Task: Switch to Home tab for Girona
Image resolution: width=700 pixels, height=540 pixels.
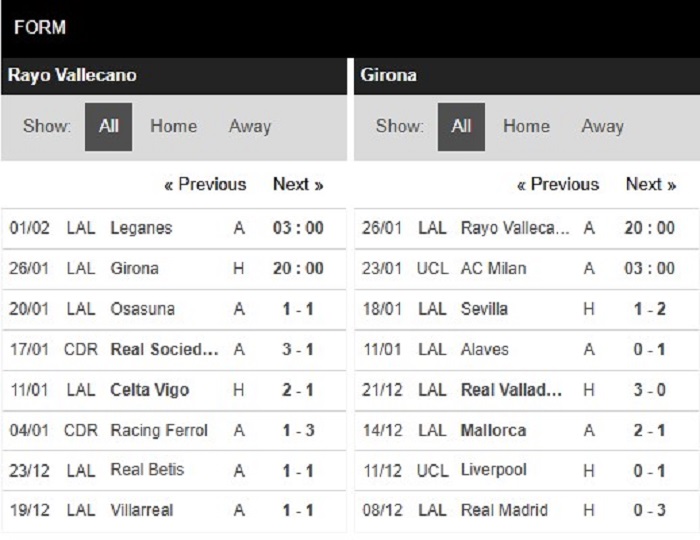Action: click(526, 126)
